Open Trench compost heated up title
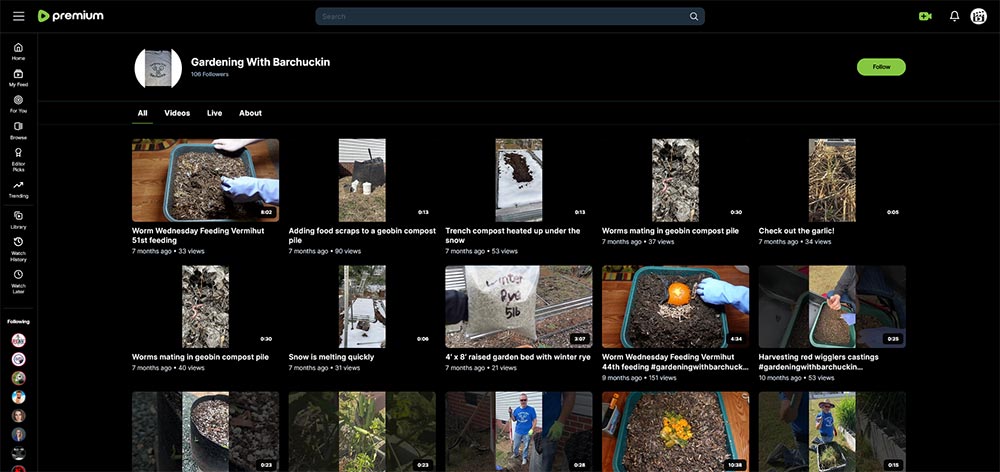This screenshot has width=1000, height=472. point(513,235)
